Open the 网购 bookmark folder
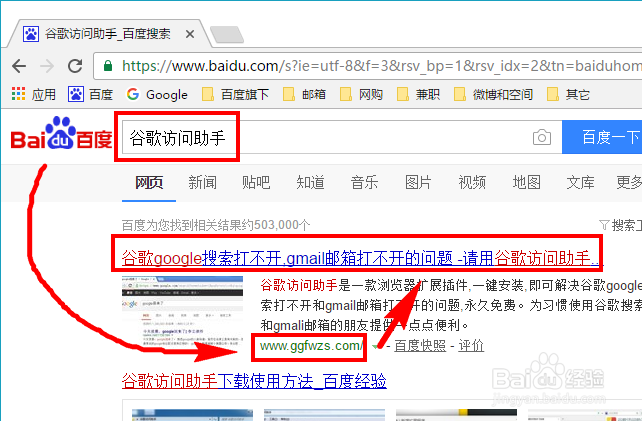The height and width of the screenshot is (421, 642). coord(361,94)
